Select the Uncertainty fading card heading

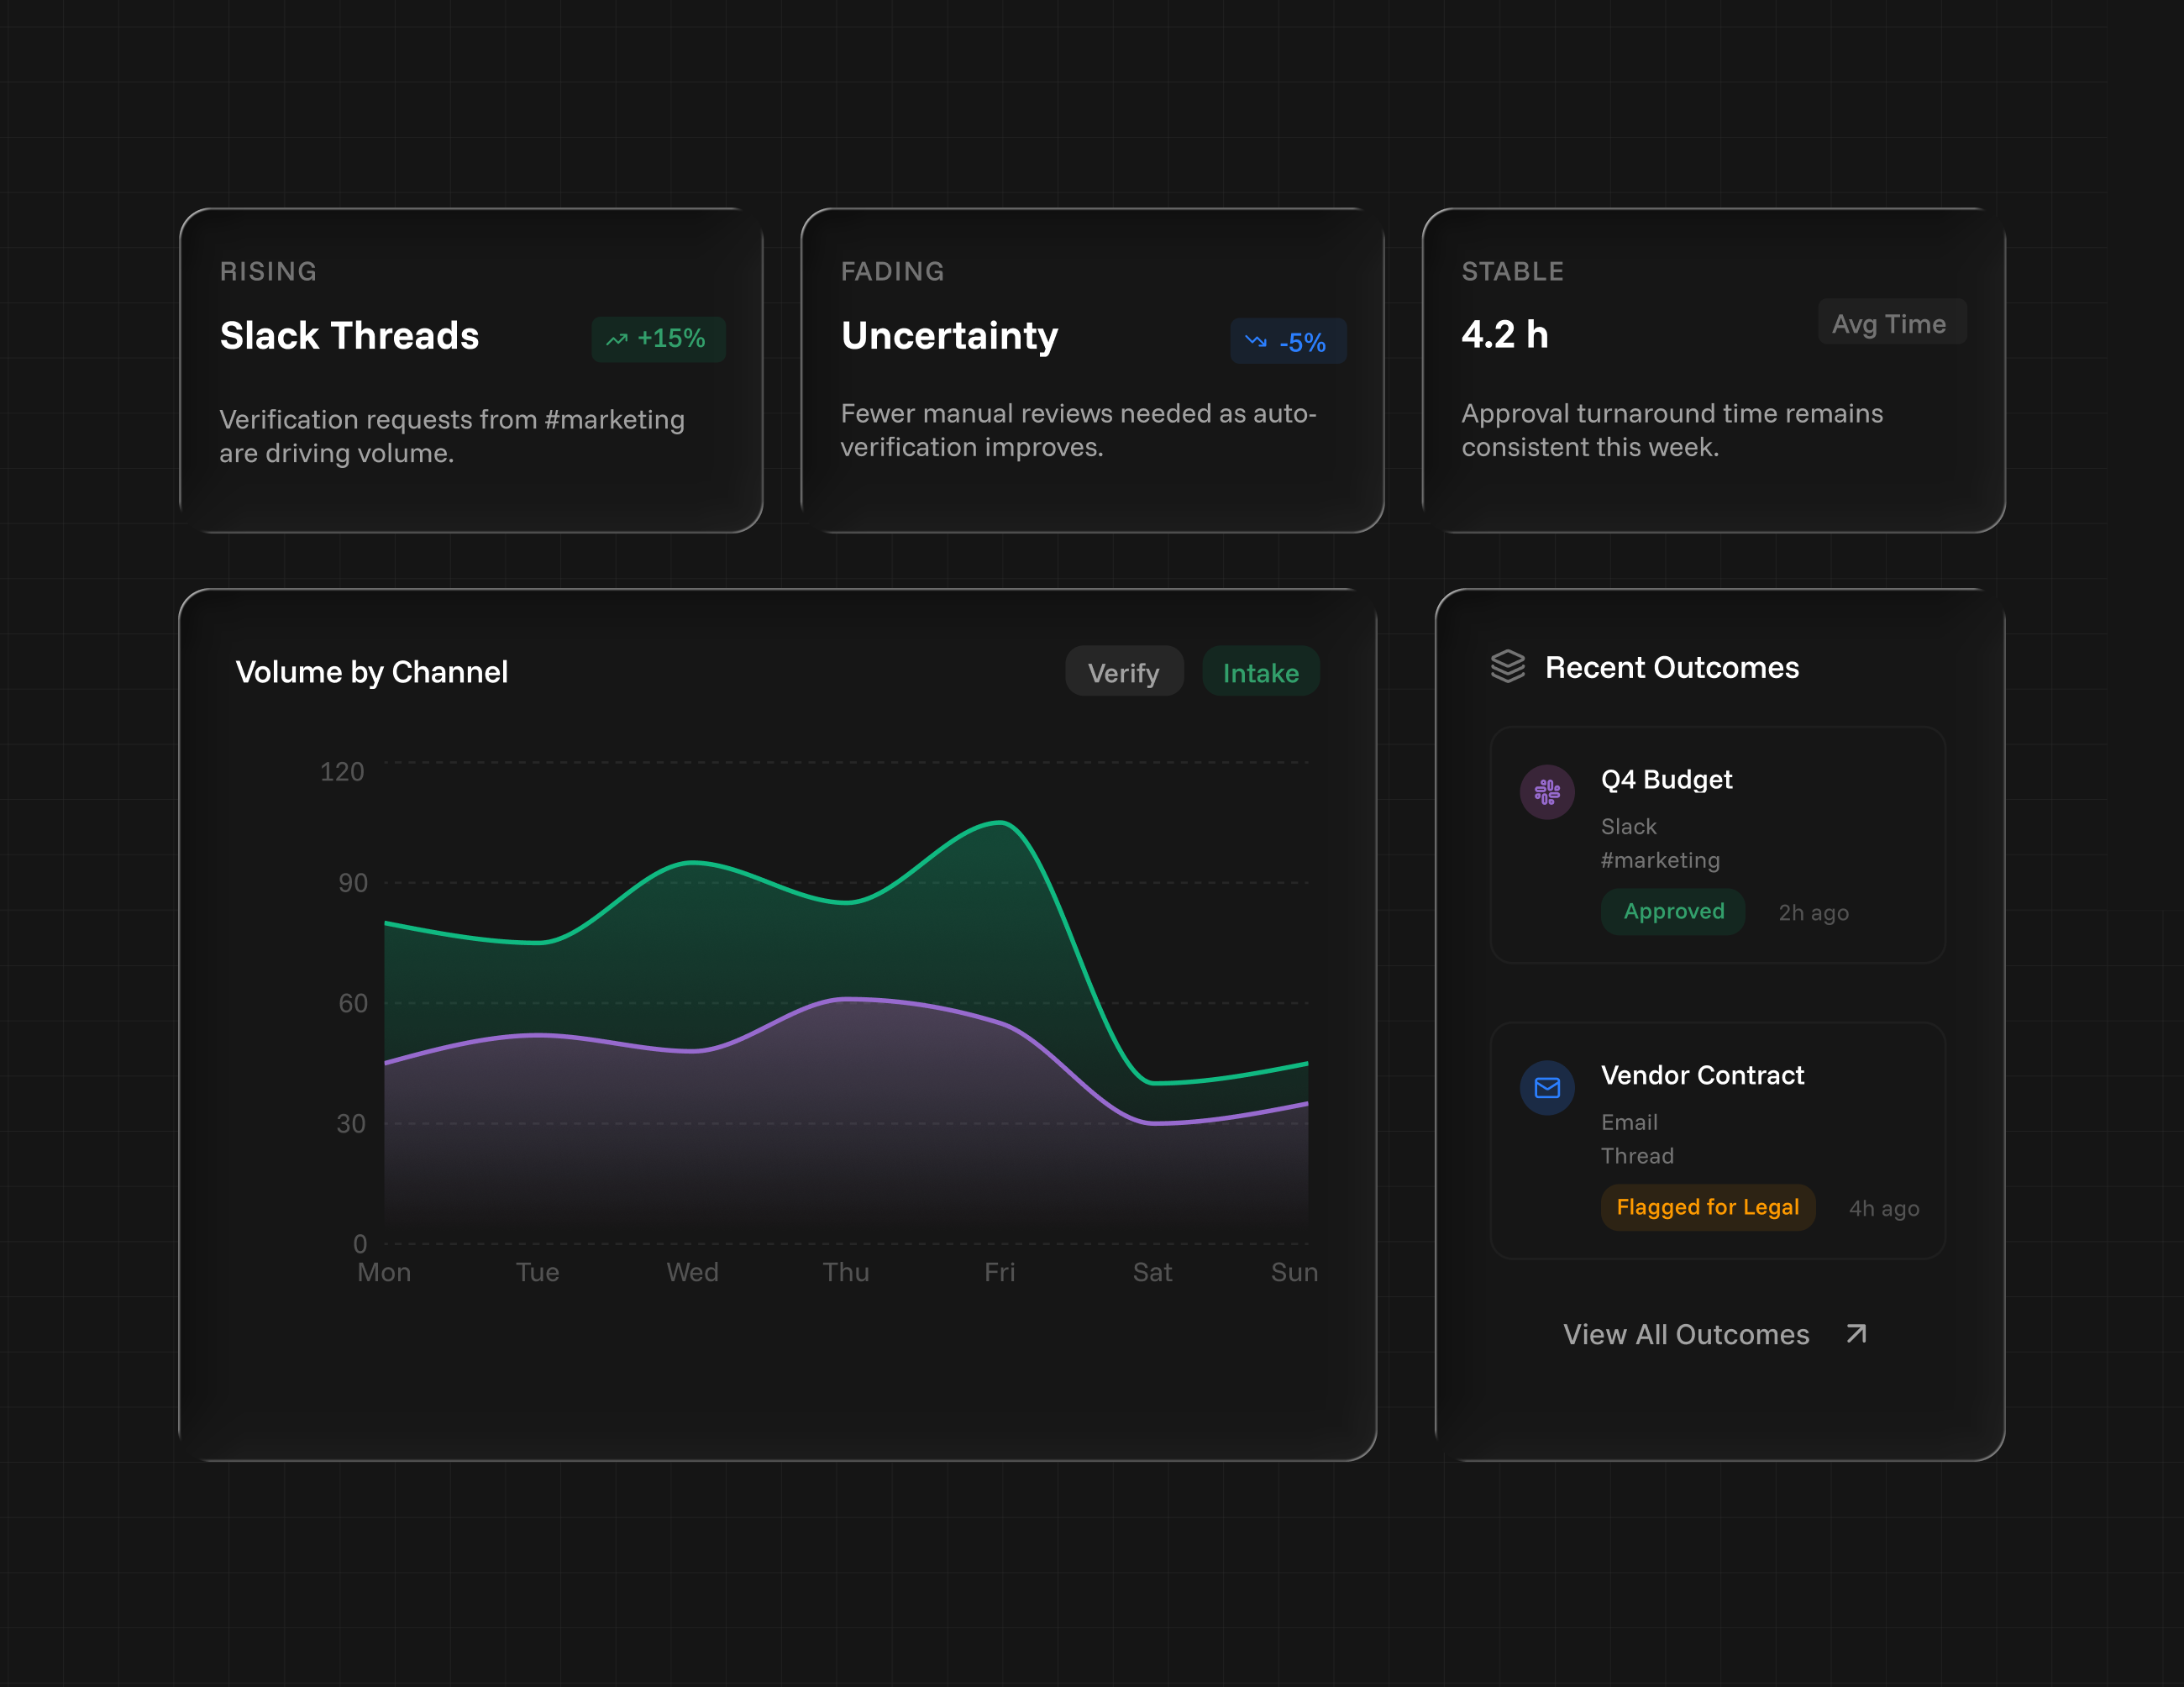[949, 336]
